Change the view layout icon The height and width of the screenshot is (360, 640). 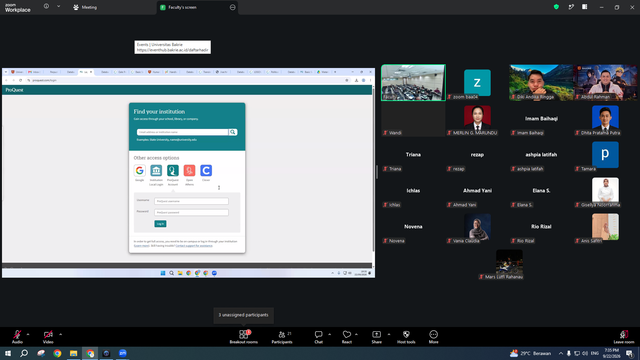(584, 7)
